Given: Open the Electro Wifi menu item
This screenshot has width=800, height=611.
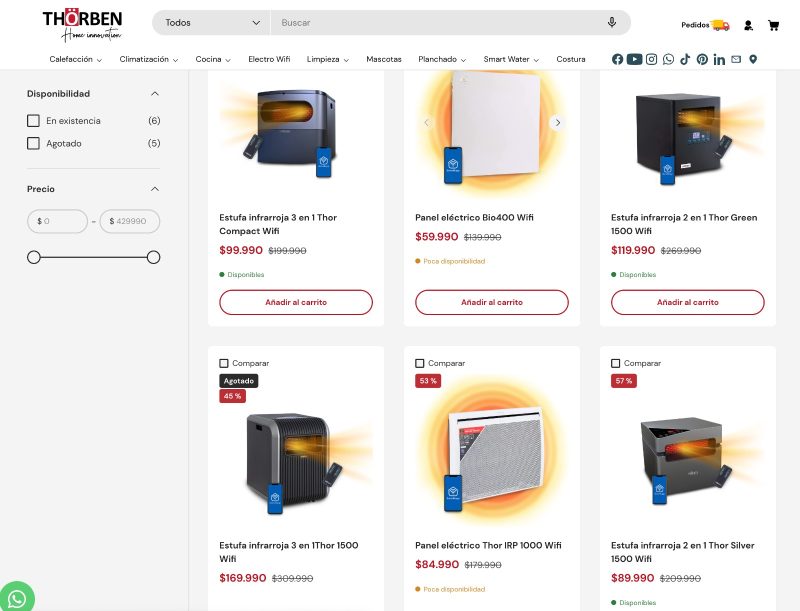Looking at the screenshot, I should [x=269, y=59].
